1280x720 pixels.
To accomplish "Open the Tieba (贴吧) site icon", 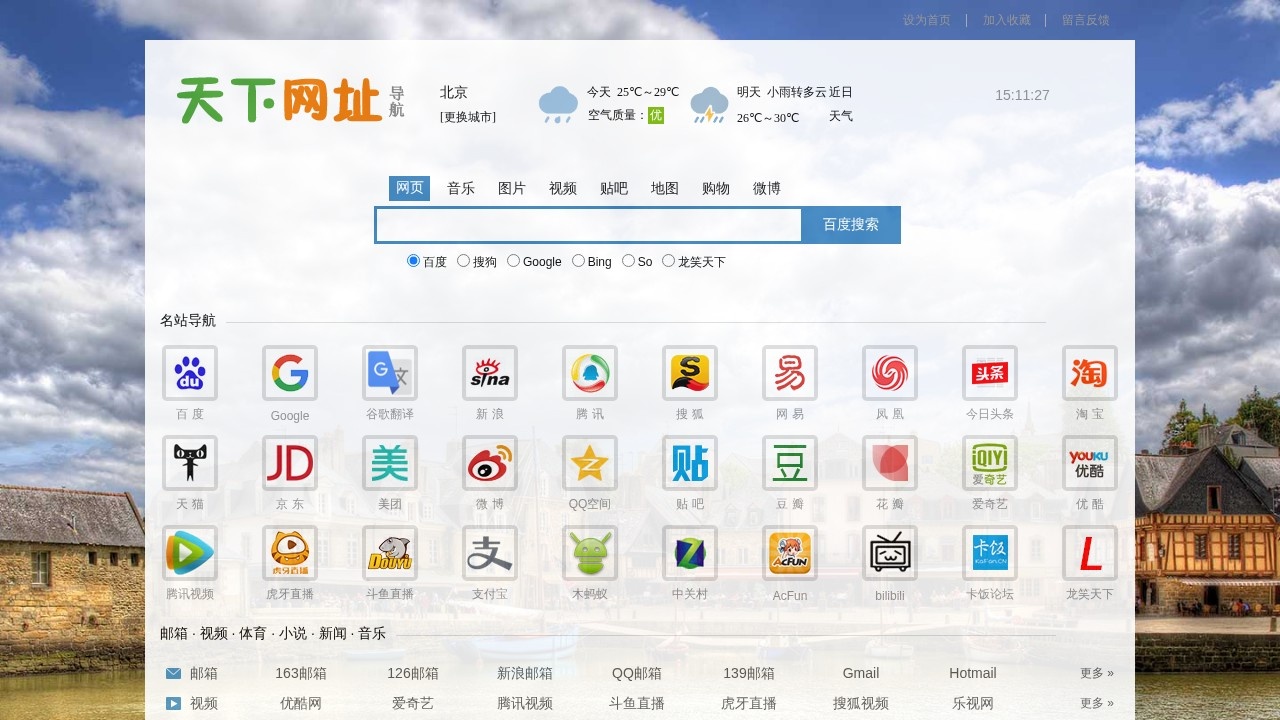I will pos(690,463).
